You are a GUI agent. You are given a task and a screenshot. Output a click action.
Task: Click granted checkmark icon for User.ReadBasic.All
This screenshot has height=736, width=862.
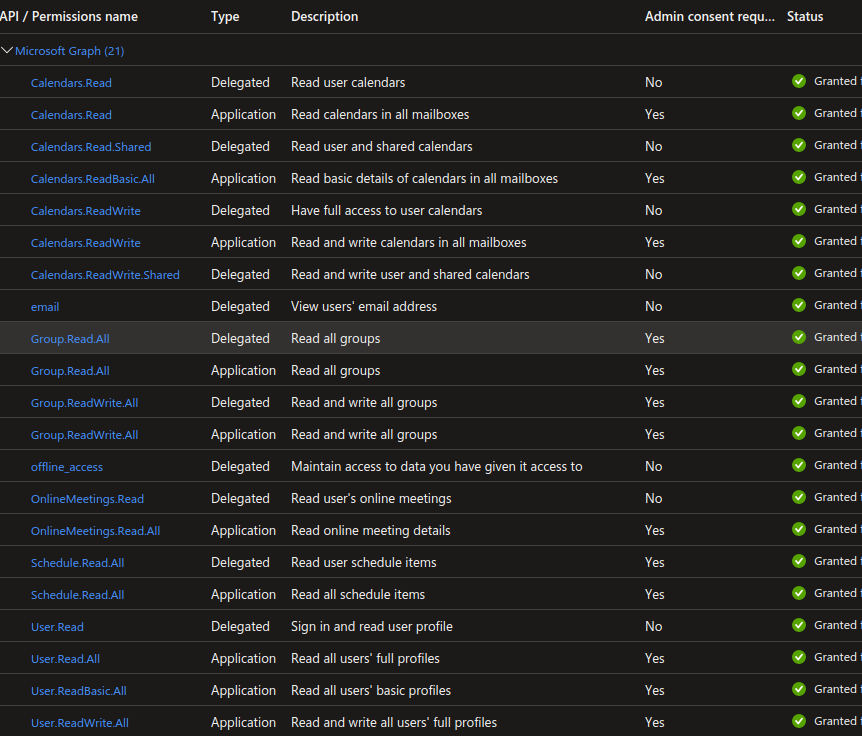pos(799,689)
